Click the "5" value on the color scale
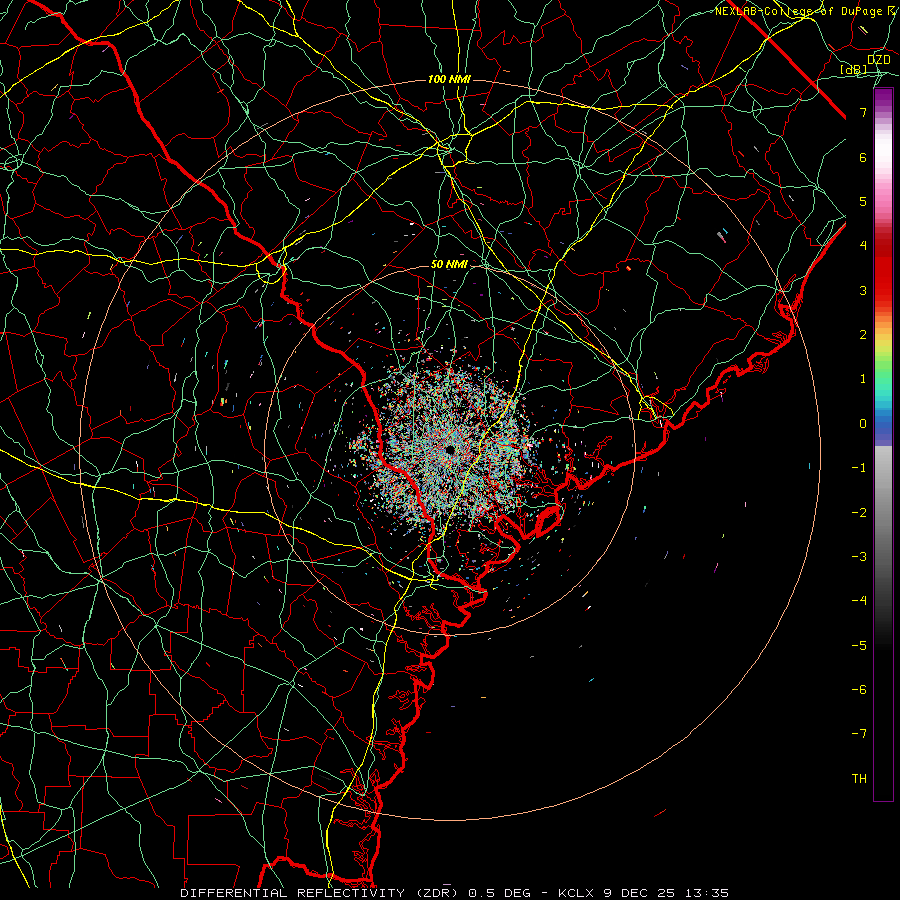Screen dimensions: 900x900 (x=863, y=201)
